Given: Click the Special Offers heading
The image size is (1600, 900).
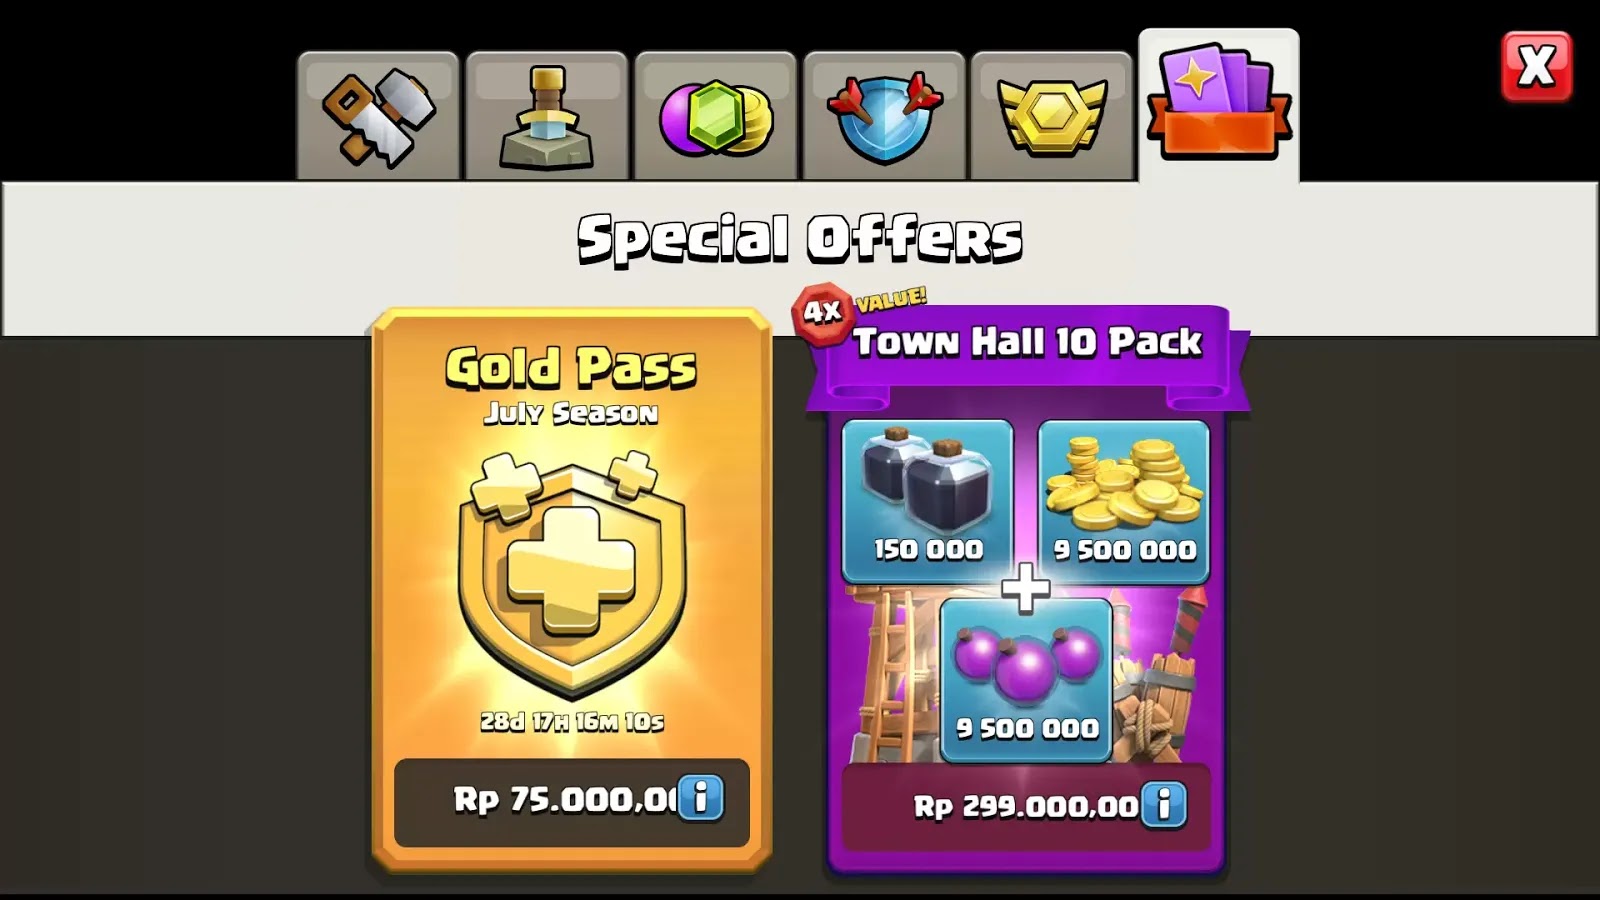Looking at the screenshot, I should pos(800,239).
